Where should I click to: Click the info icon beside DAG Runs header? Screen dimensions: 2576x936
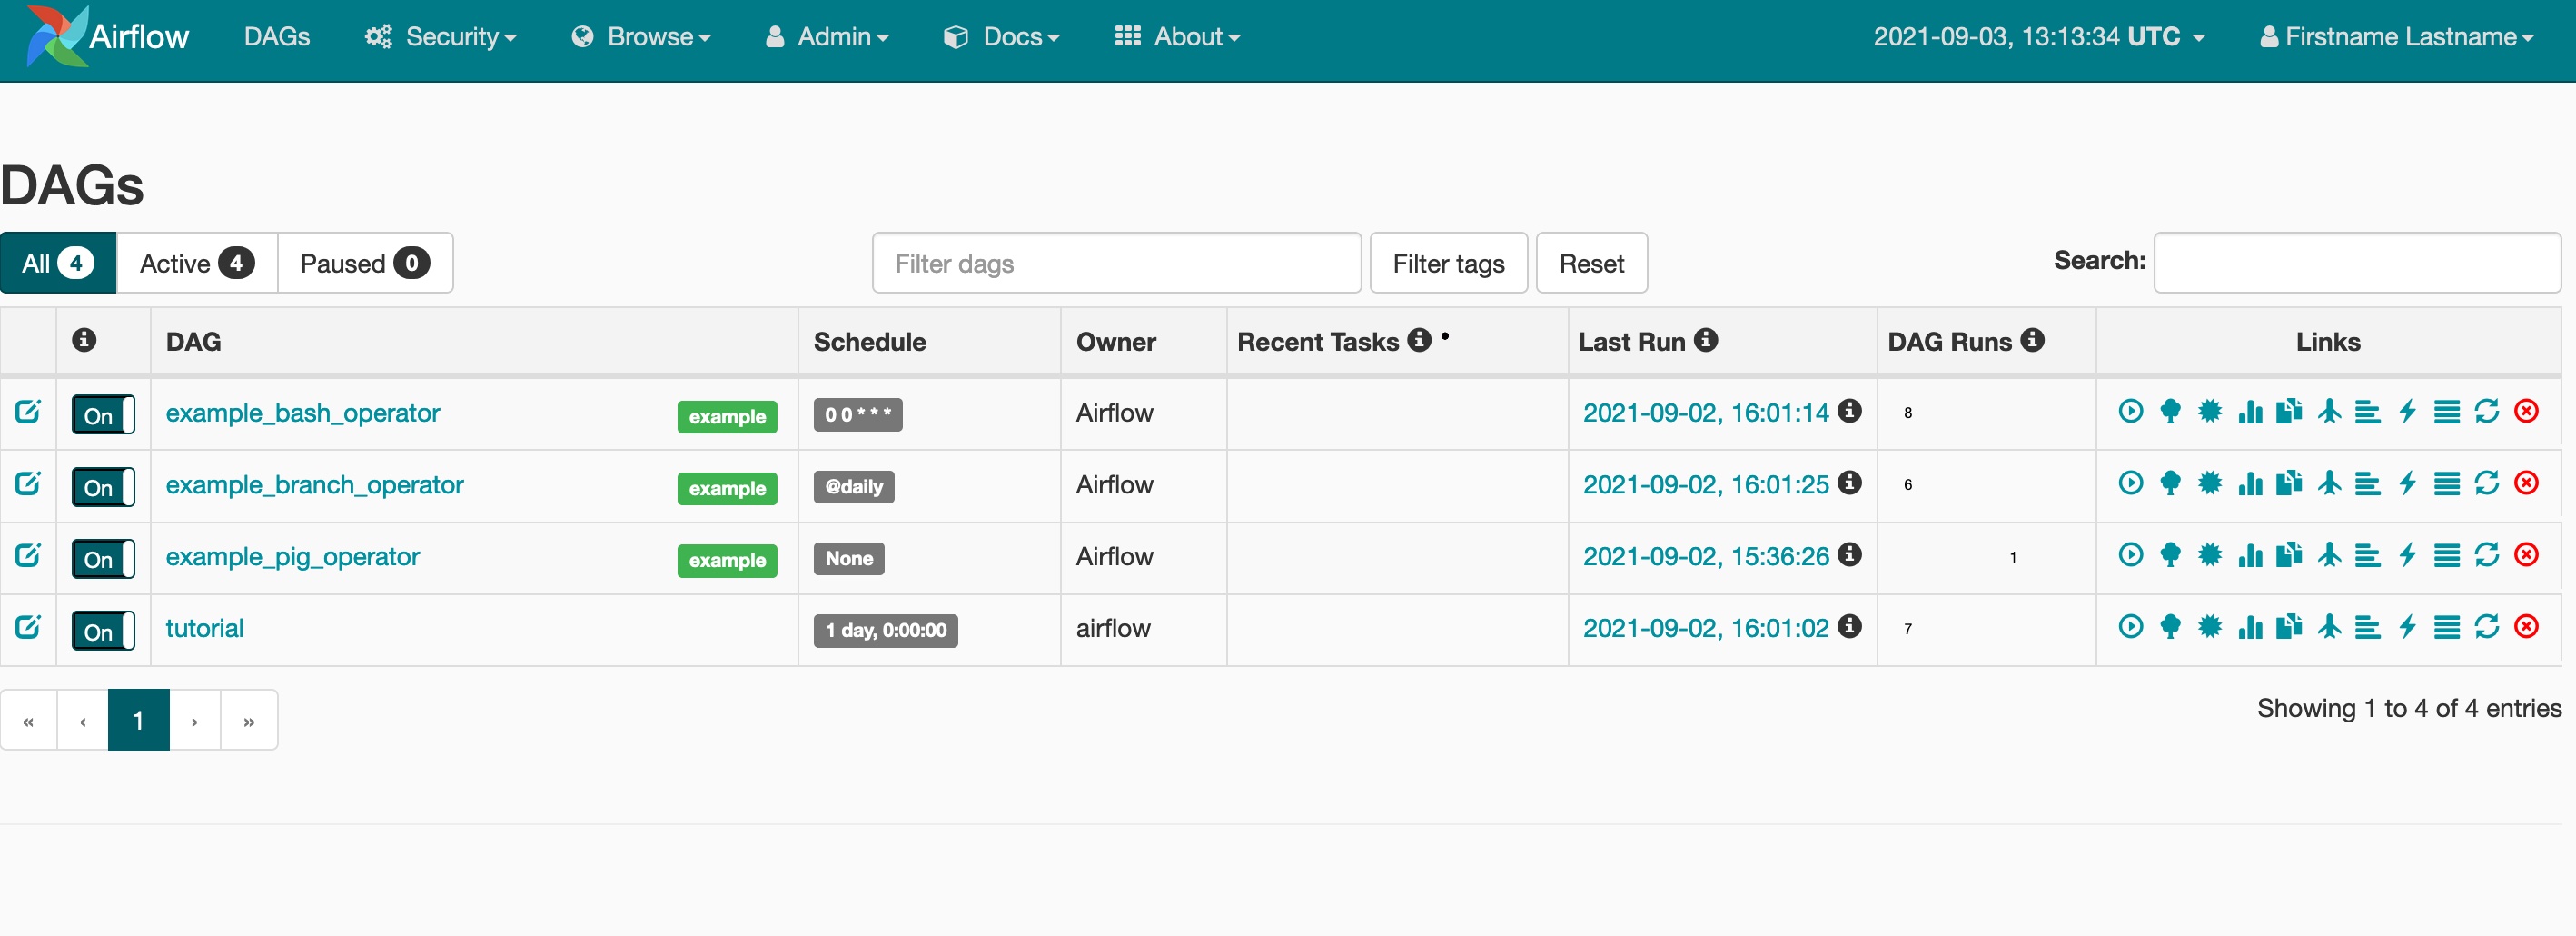pyautogui.click(x=2032, y=340)
